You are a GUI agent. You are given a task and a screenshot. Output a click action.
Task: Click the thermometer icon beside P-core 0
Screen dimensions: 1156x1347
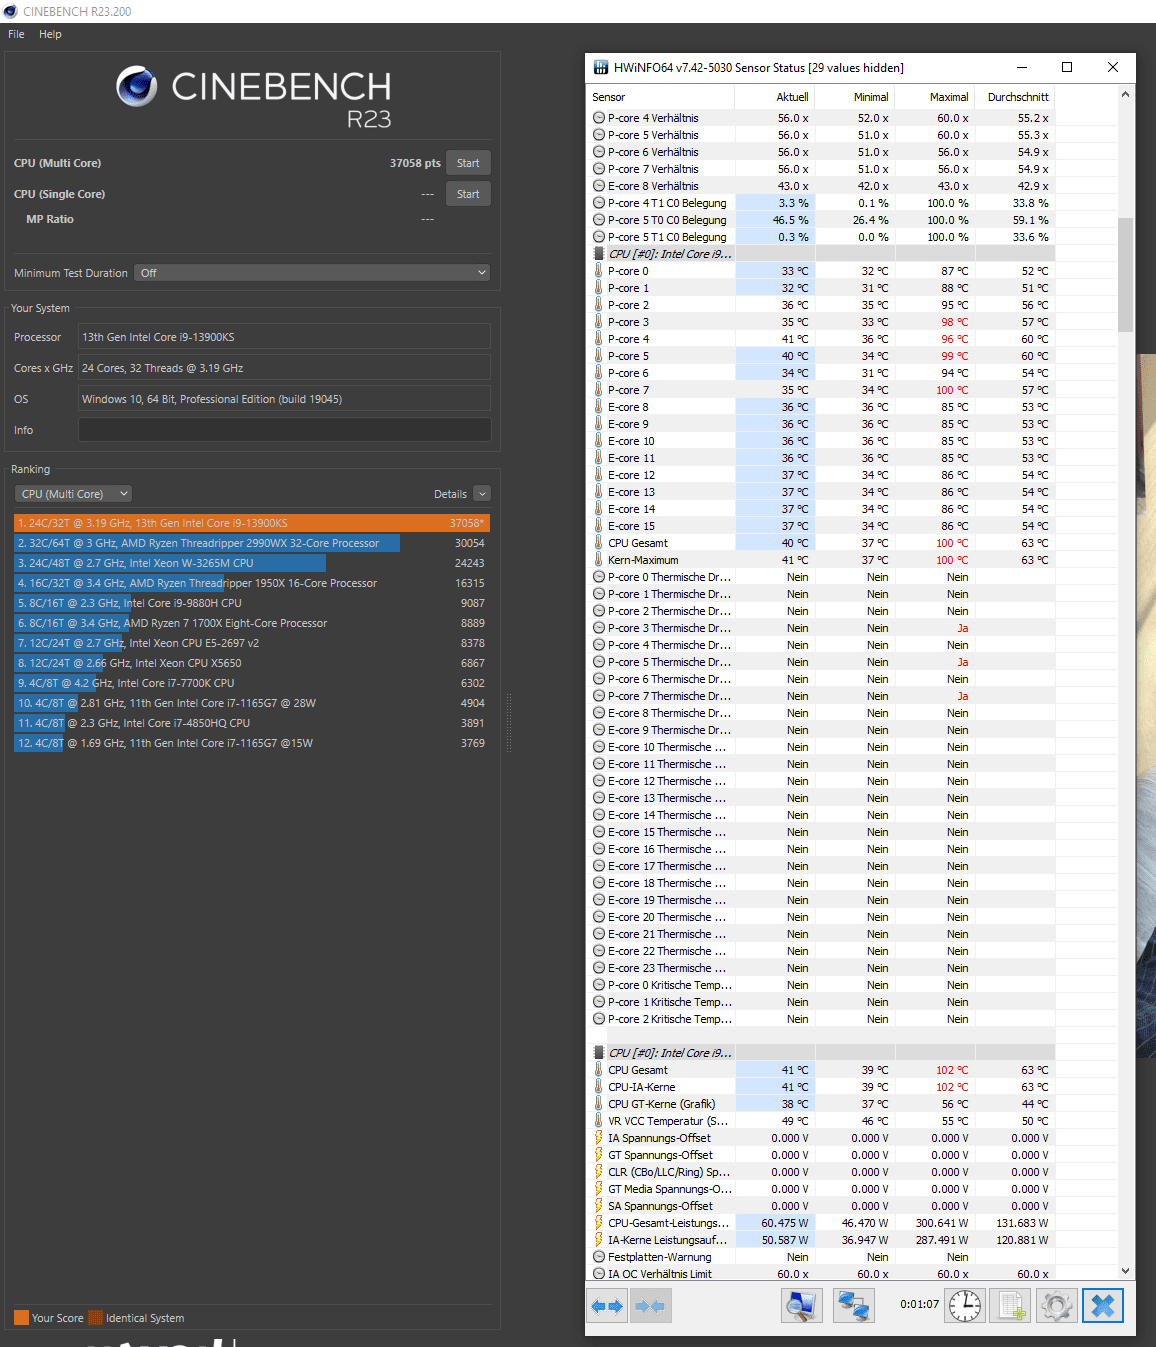tap(599, 271)
